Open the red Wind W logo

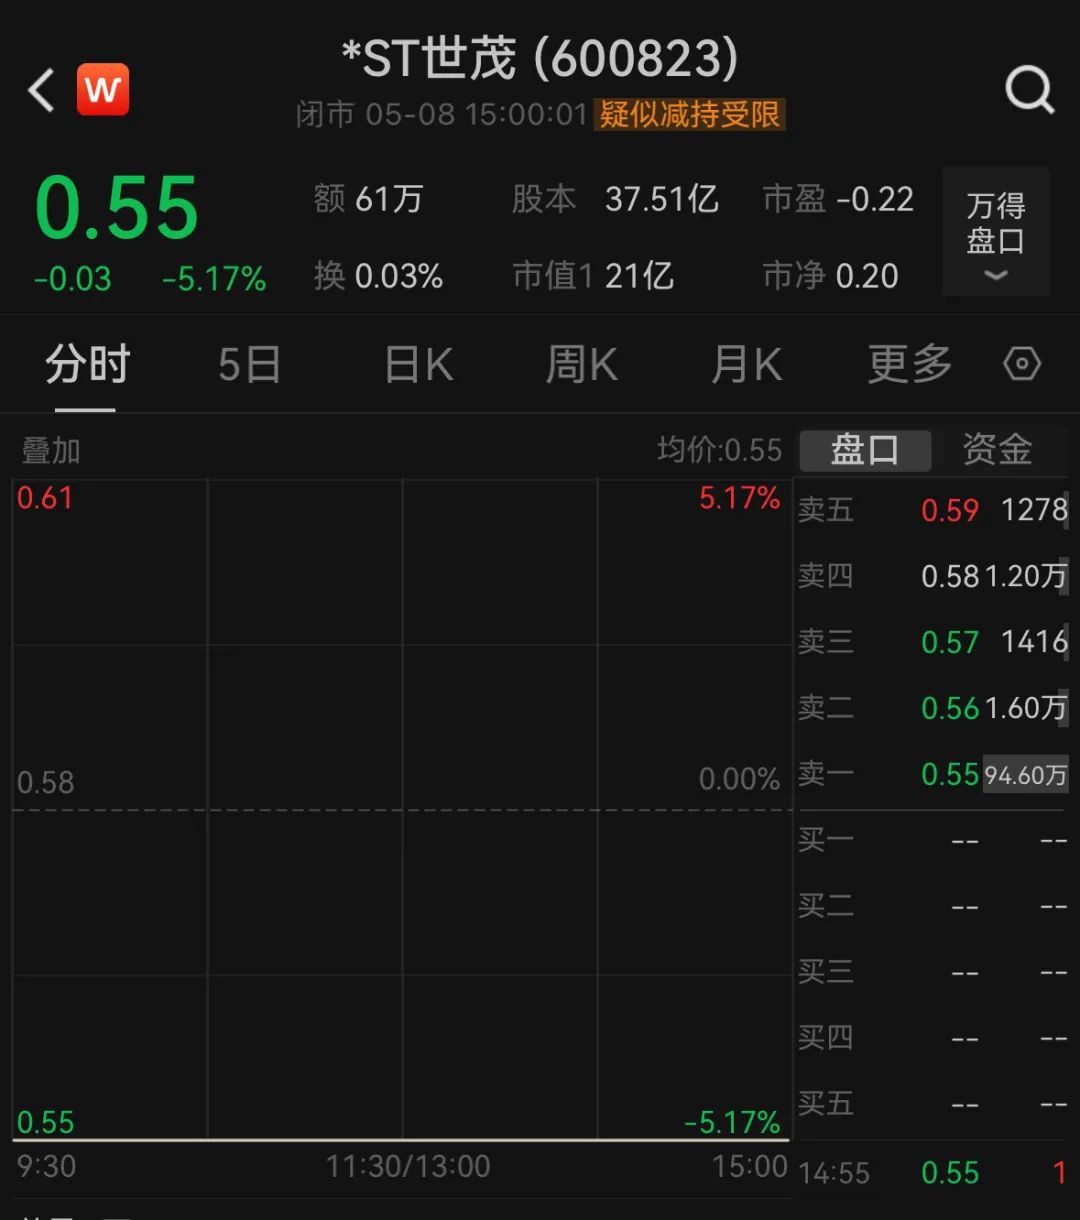coord(103,90)
